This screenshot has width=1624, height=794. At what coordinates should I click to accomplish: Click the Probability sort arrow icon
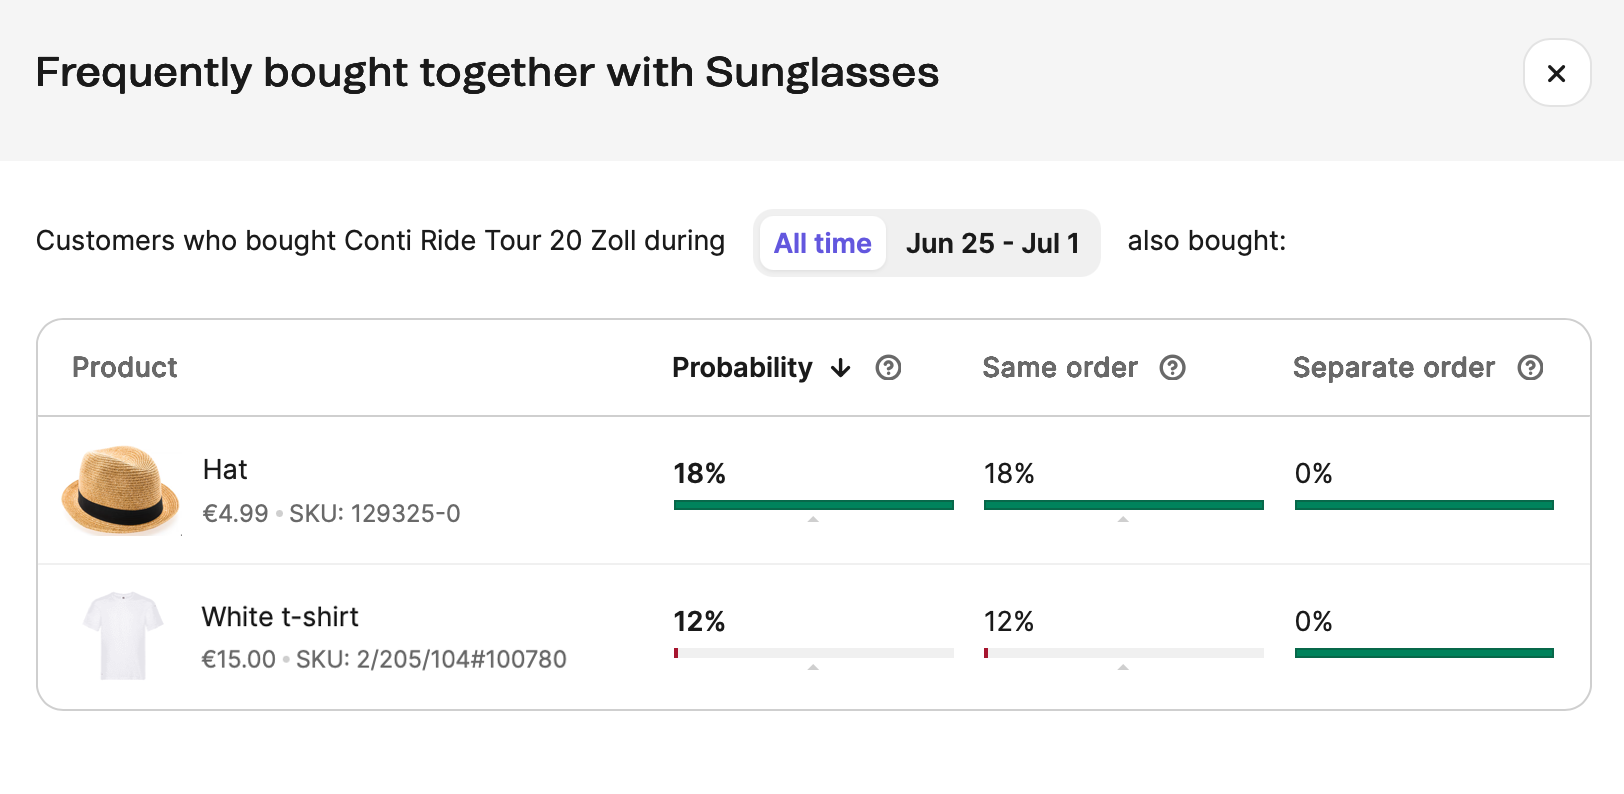point(841,368)
